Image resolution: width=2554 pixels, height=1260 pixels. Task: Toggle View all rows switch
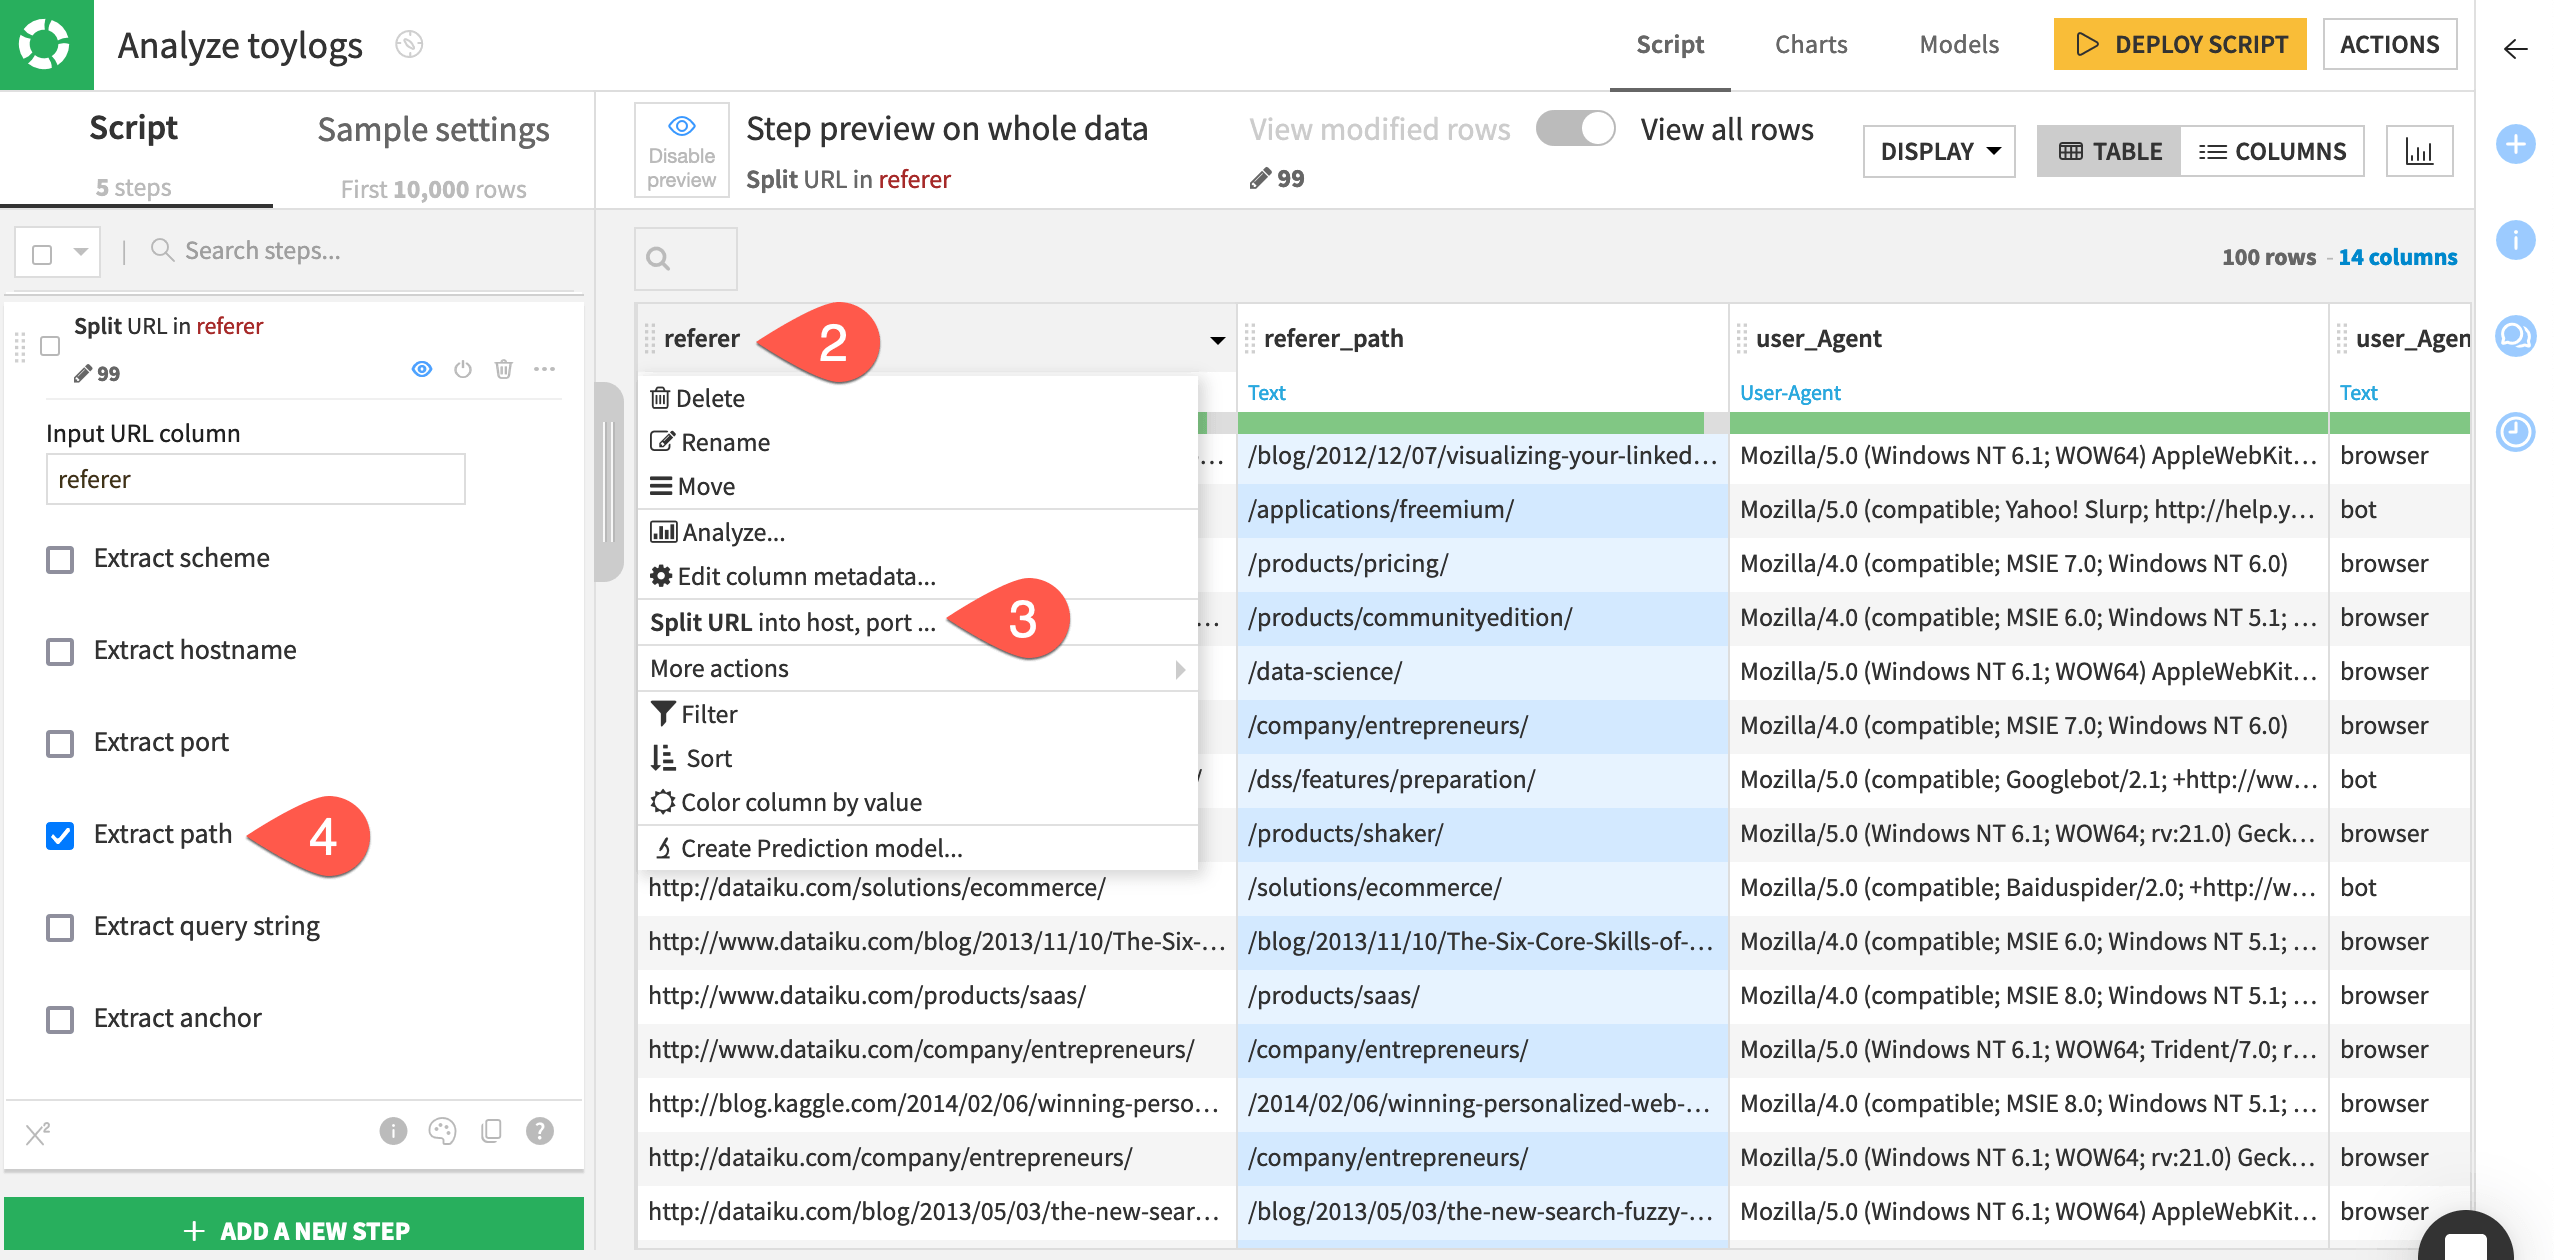pyautogui.click(x=1575, y=129)
